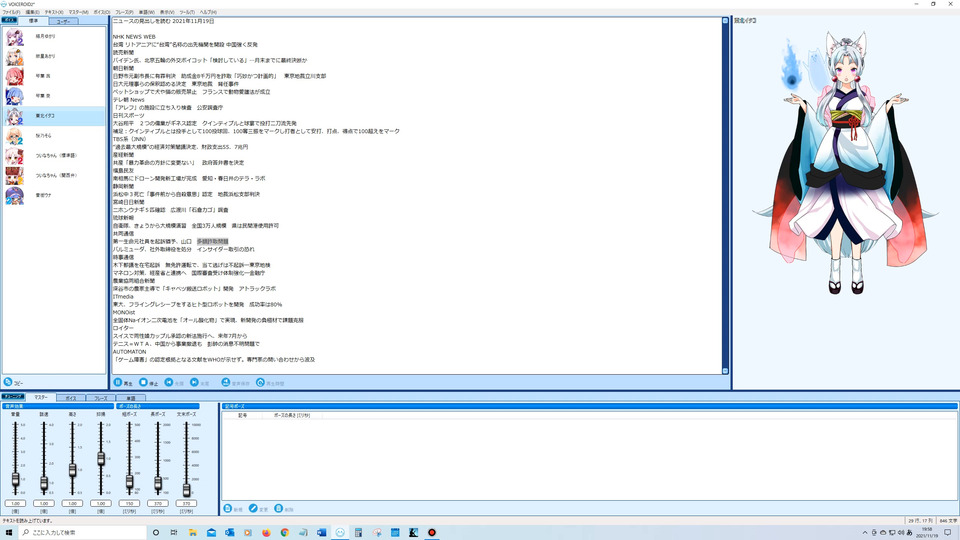This screenshot has width=960, height=540.
Task: Select the blonde 弦巻マキ voice avatar
Action: coord(14,136)
